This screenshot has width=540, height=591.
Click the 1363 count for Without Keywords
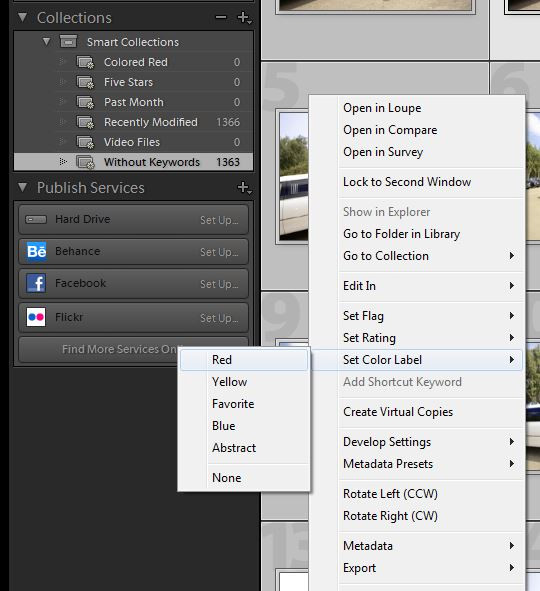tap(228, 162)
